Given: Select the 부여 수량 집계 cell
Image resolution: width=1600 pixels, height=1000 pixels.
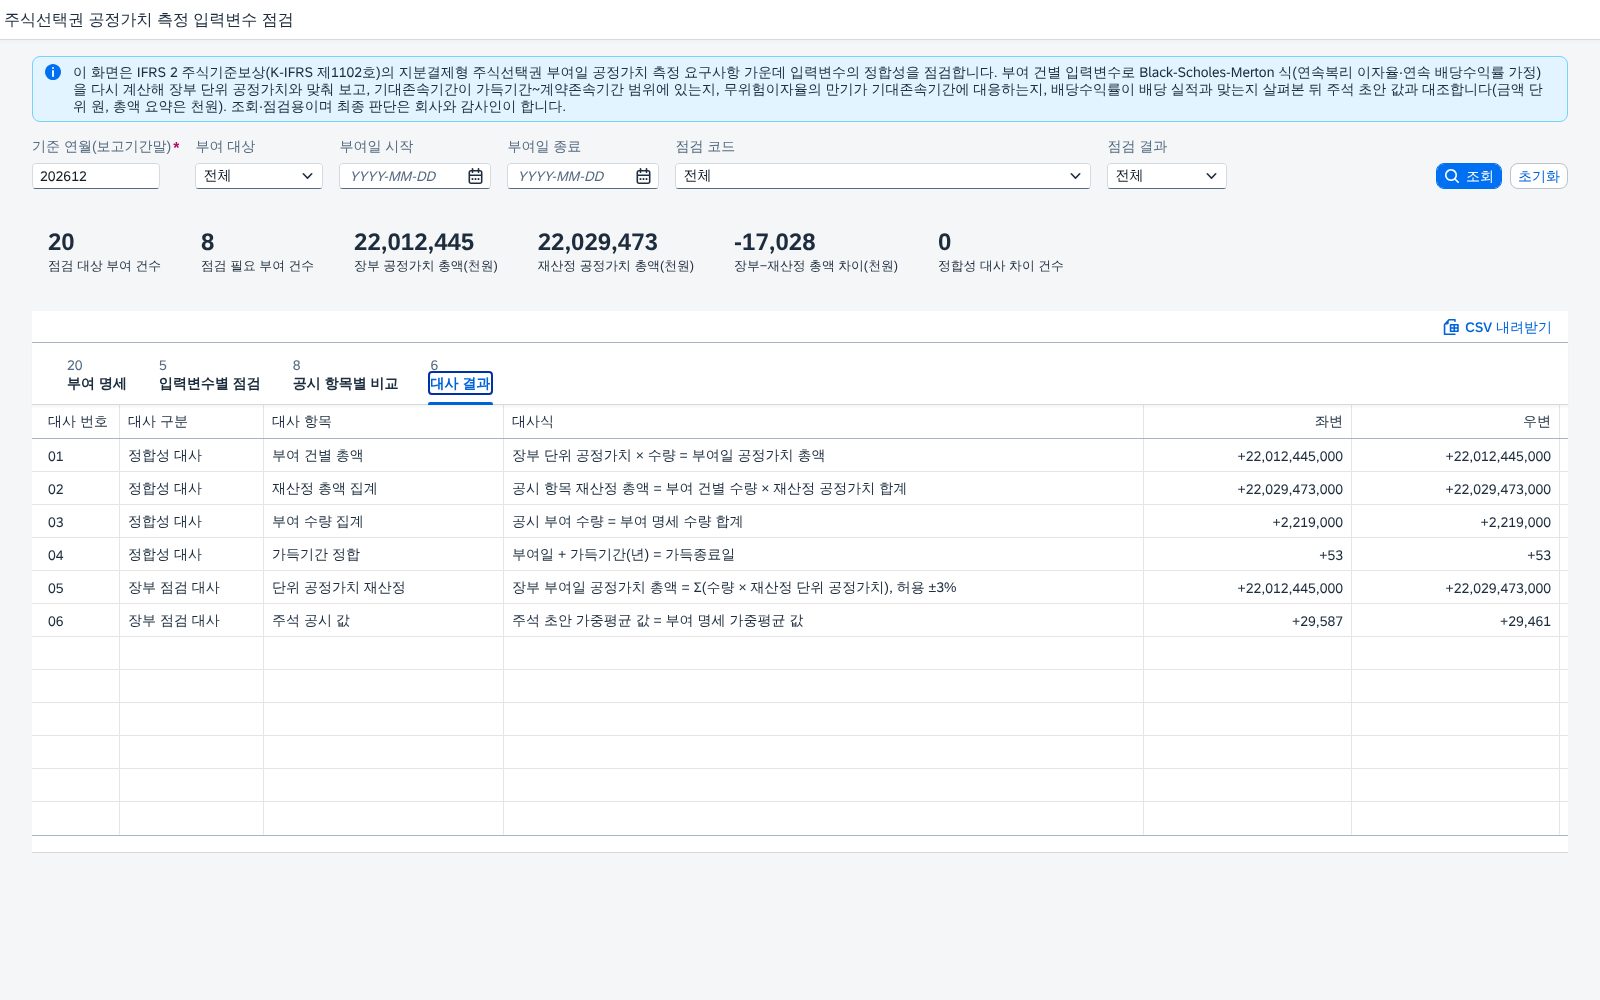Looking at the screenshot, I should (x=384, y=522).
